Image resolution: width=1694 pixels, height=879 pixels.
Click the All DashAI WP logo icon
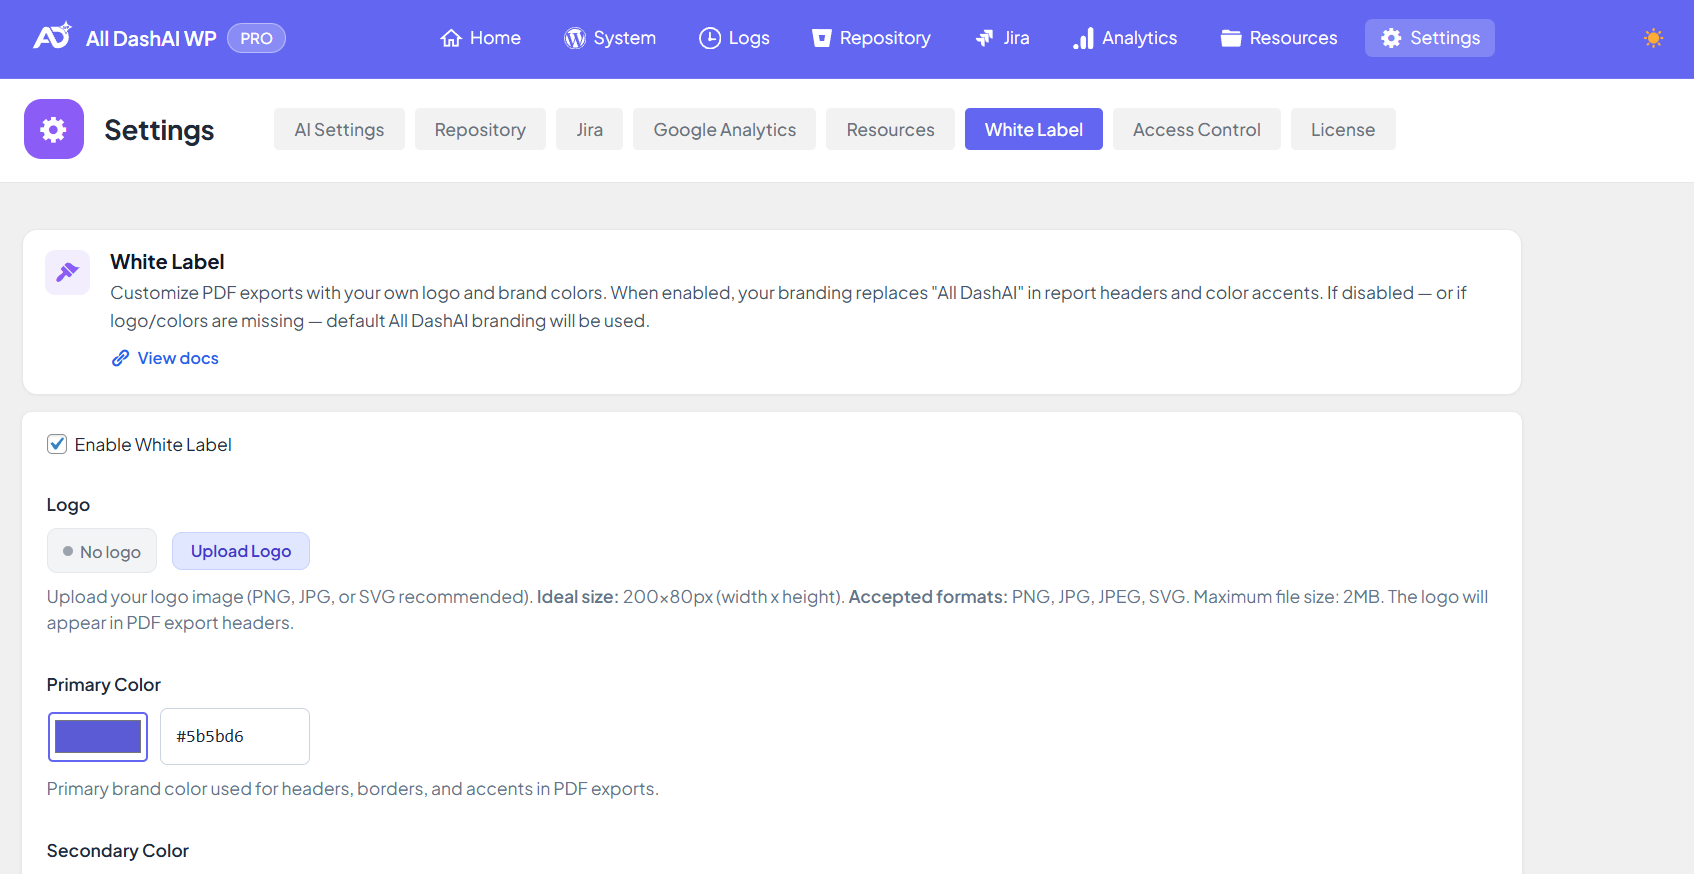52,37
